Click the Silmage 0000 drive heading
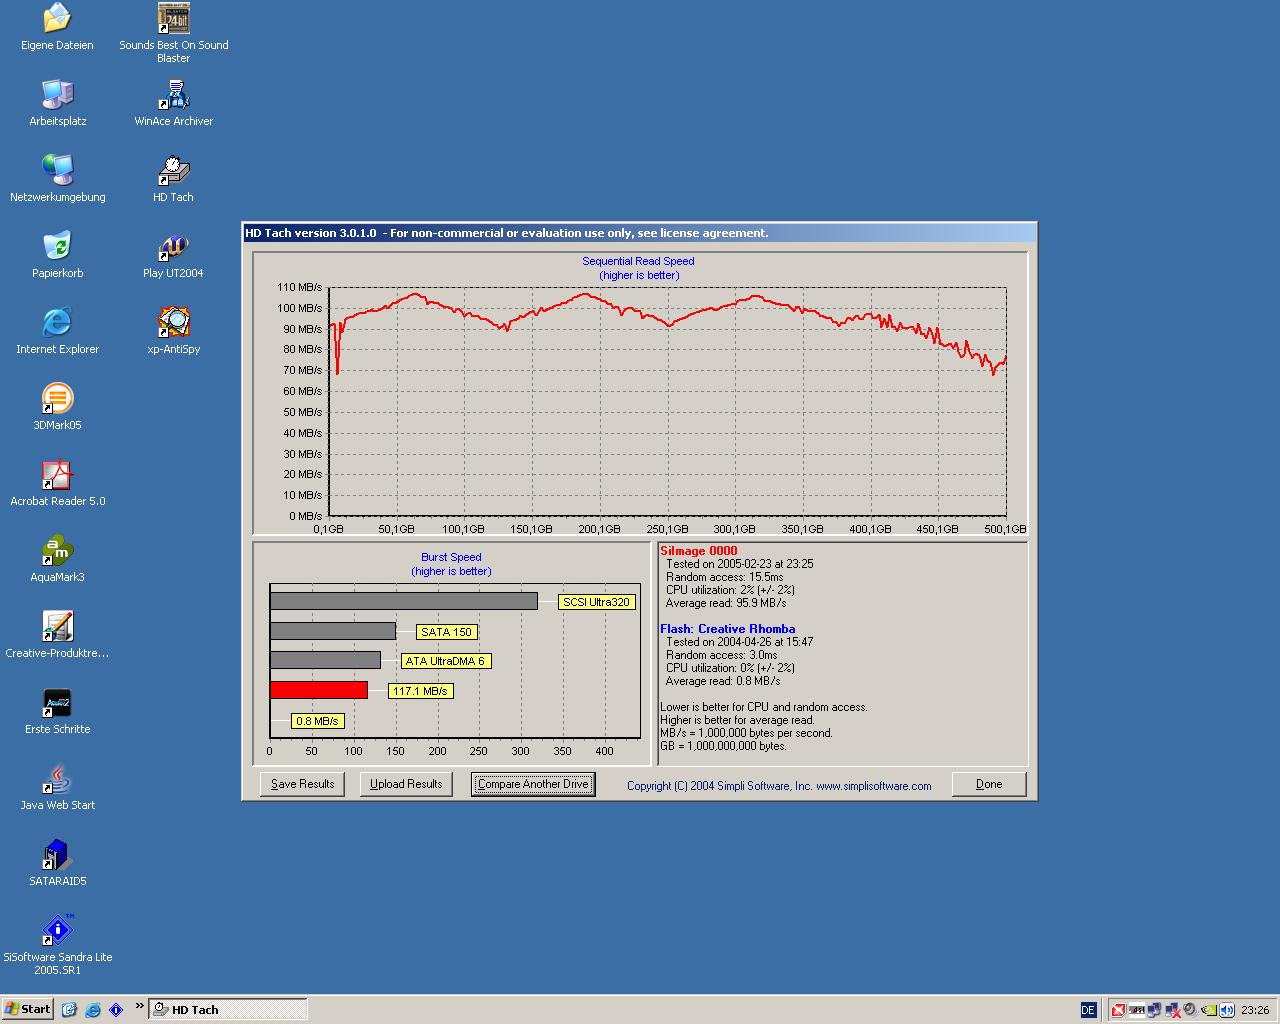Viewport: 1280px width, 1024px height. [699, 551]
